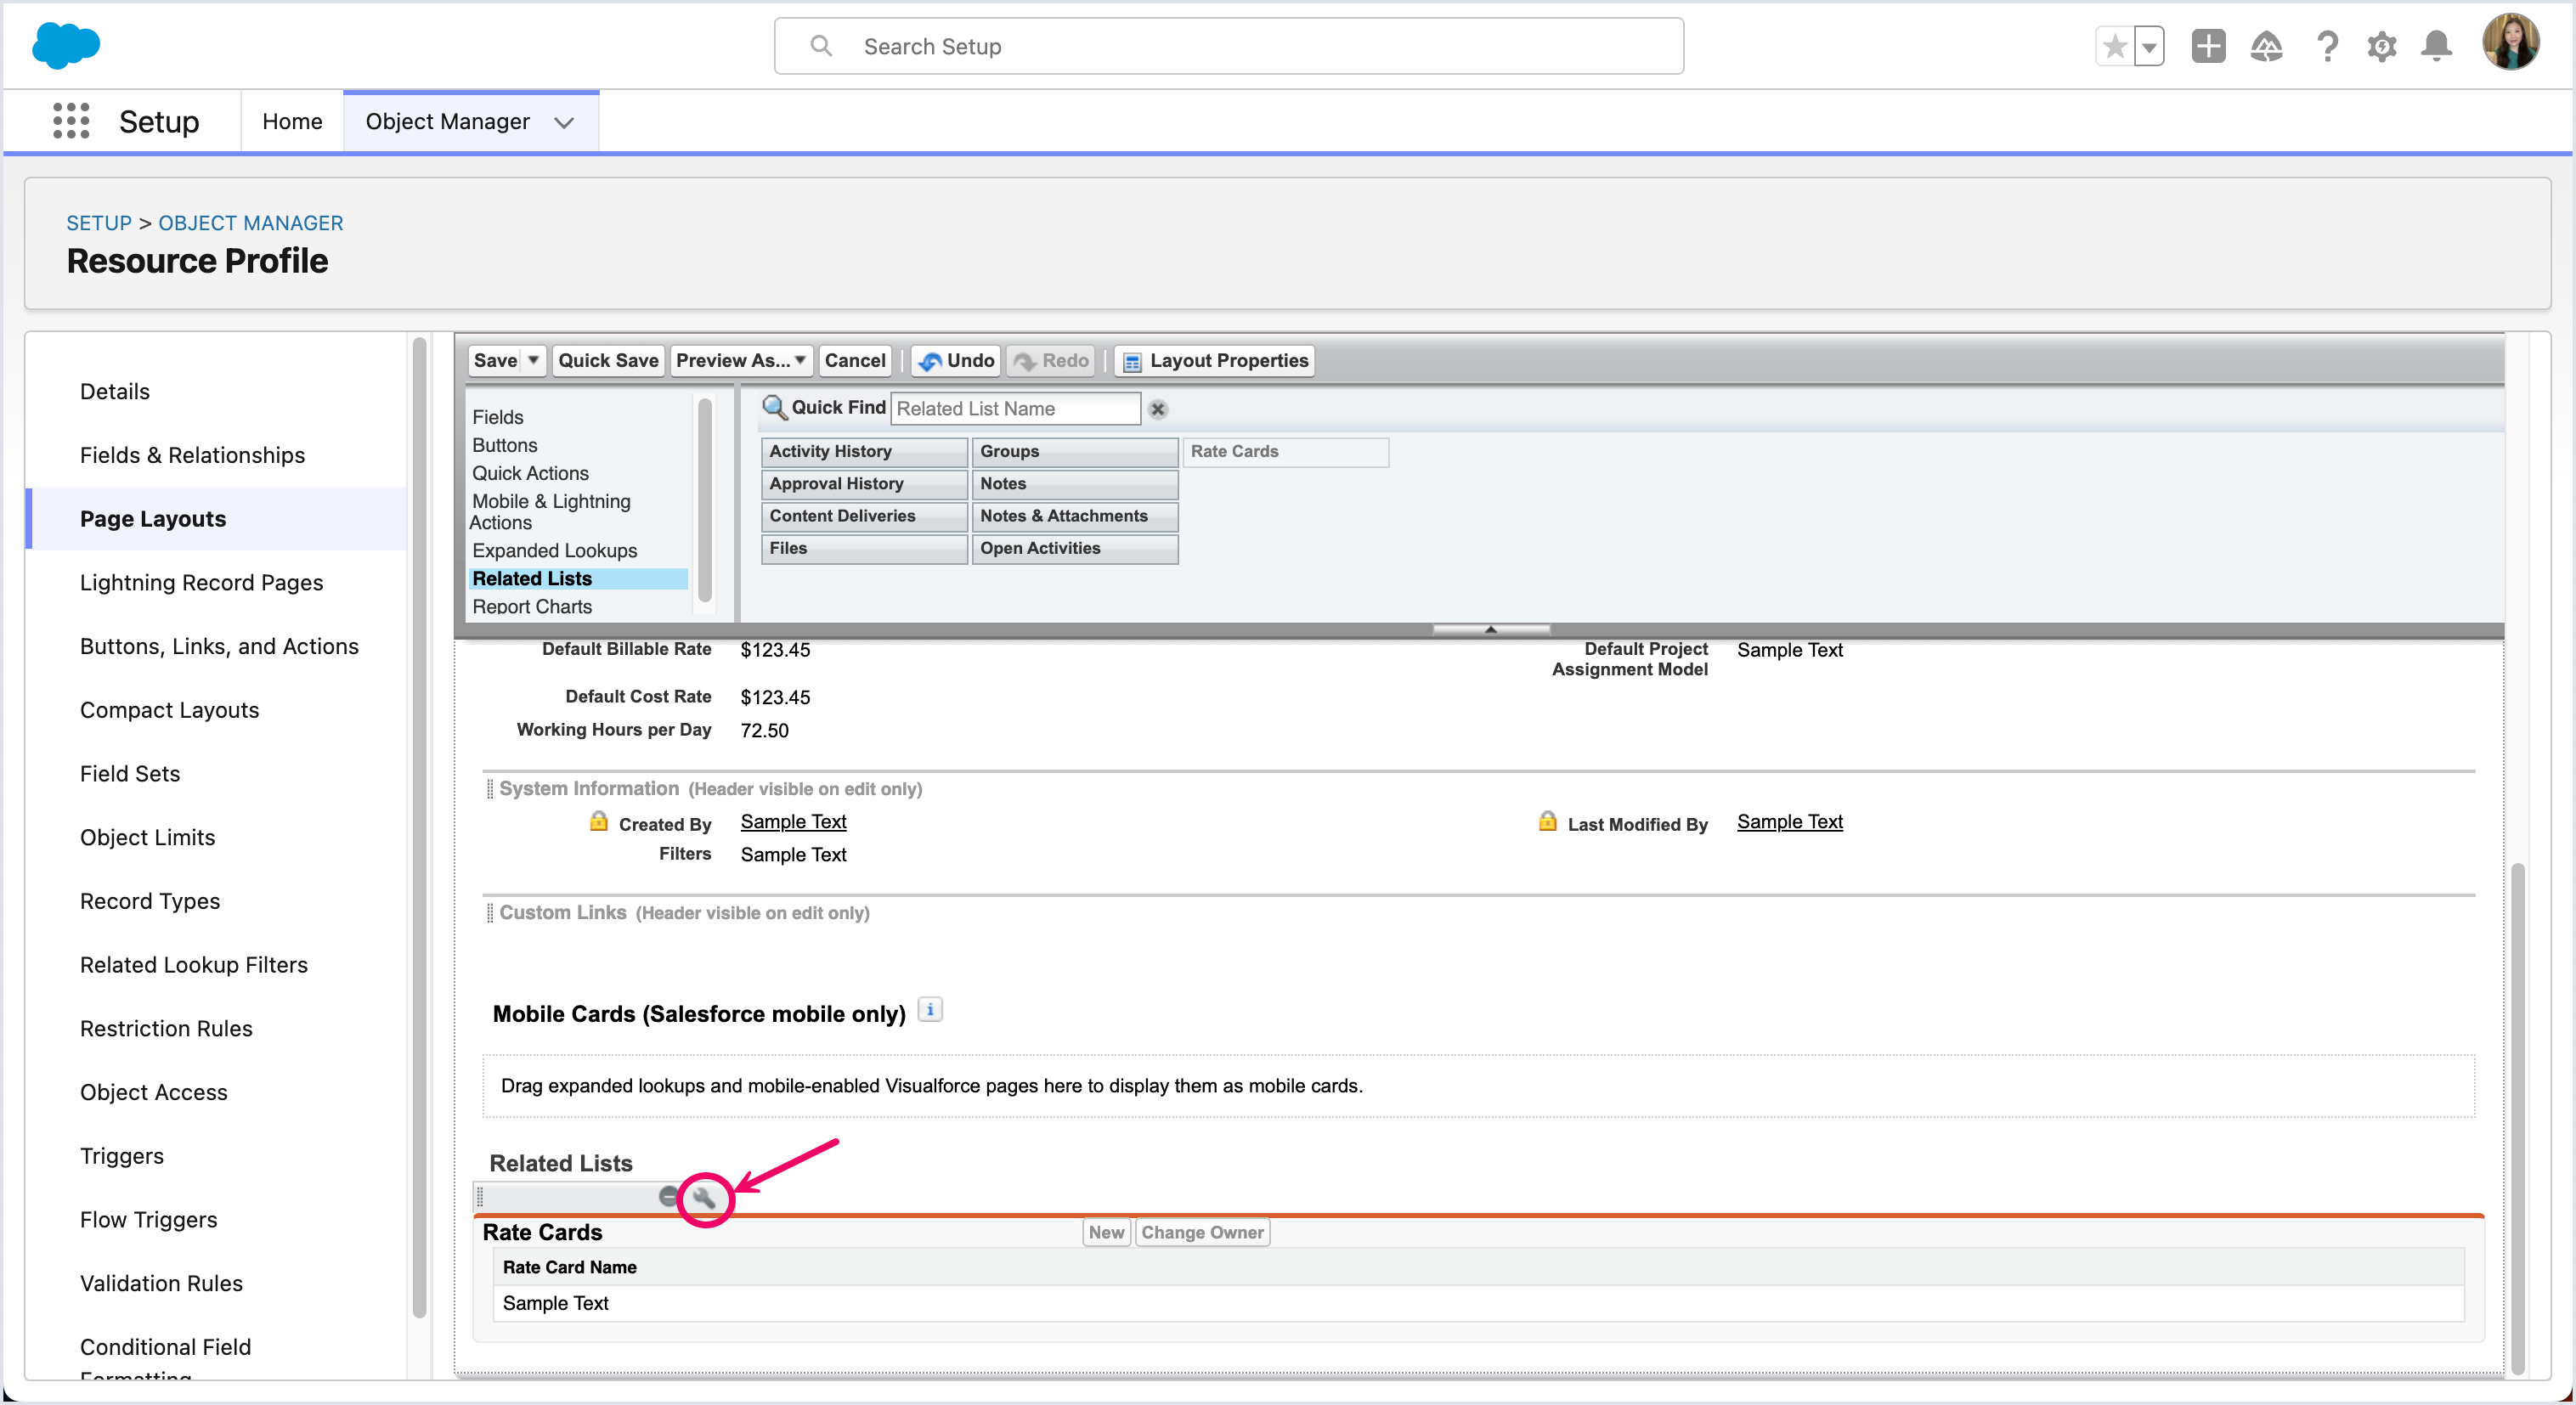Open the App Launcher dots icon
The height and width of the screenshot is (1405, 2576).
71,121
